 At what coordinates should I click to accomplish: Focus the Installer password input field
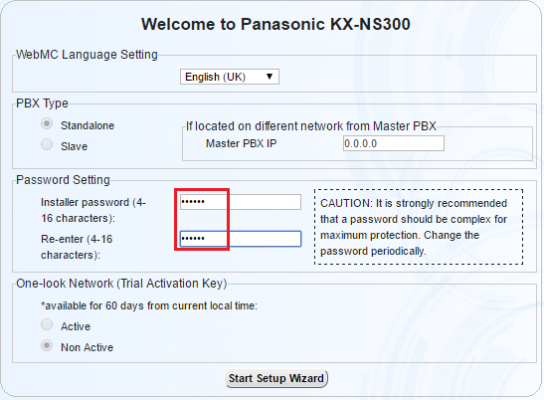[240, 202]
